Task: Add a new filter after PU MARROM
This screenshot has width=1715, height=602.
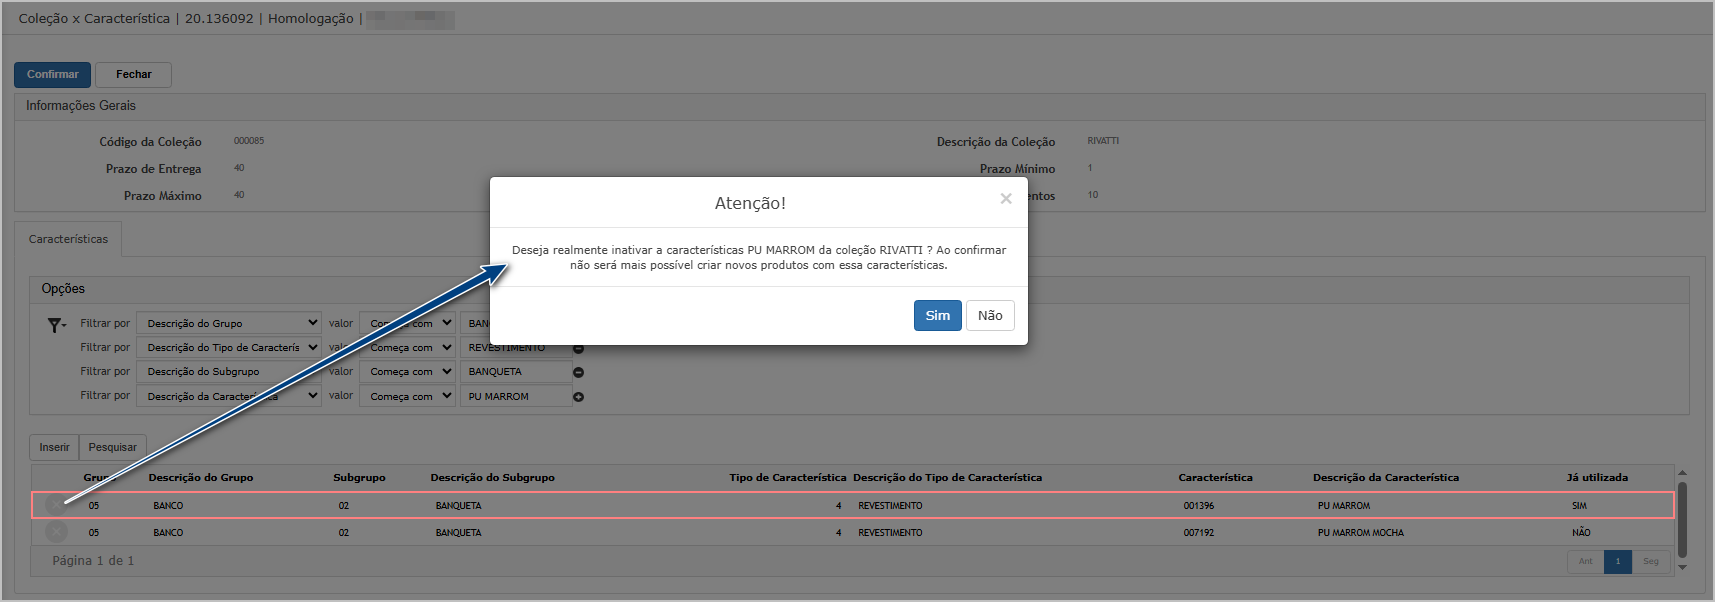Action: click(x=578, y=397)
